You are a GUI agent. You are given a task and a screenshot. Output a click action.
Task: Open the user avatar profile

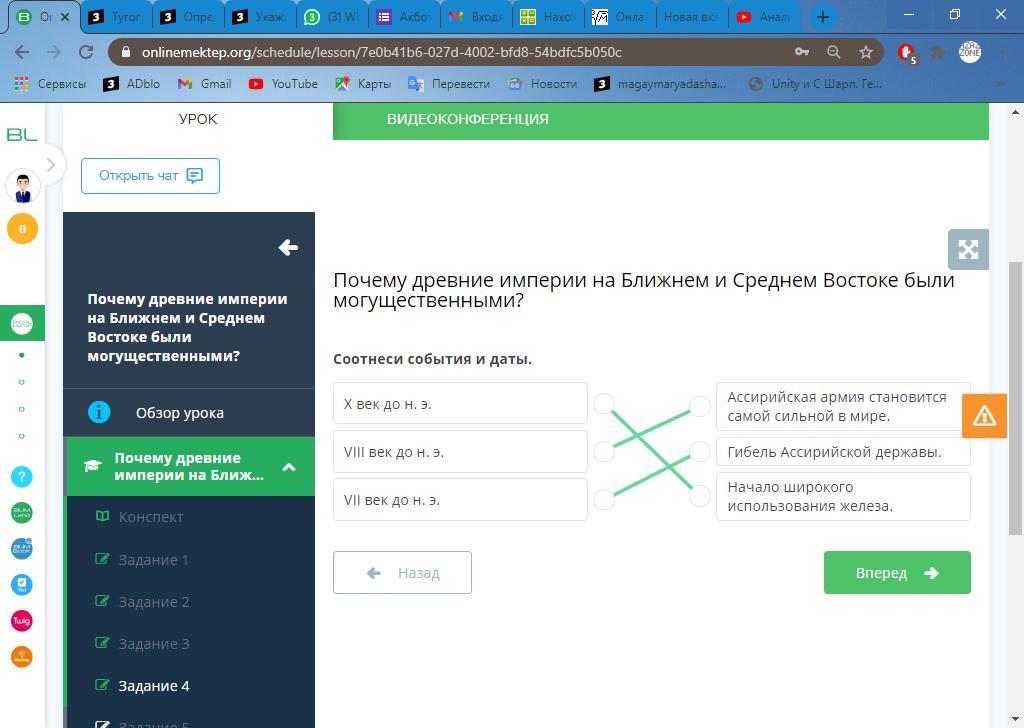(23, 187)
